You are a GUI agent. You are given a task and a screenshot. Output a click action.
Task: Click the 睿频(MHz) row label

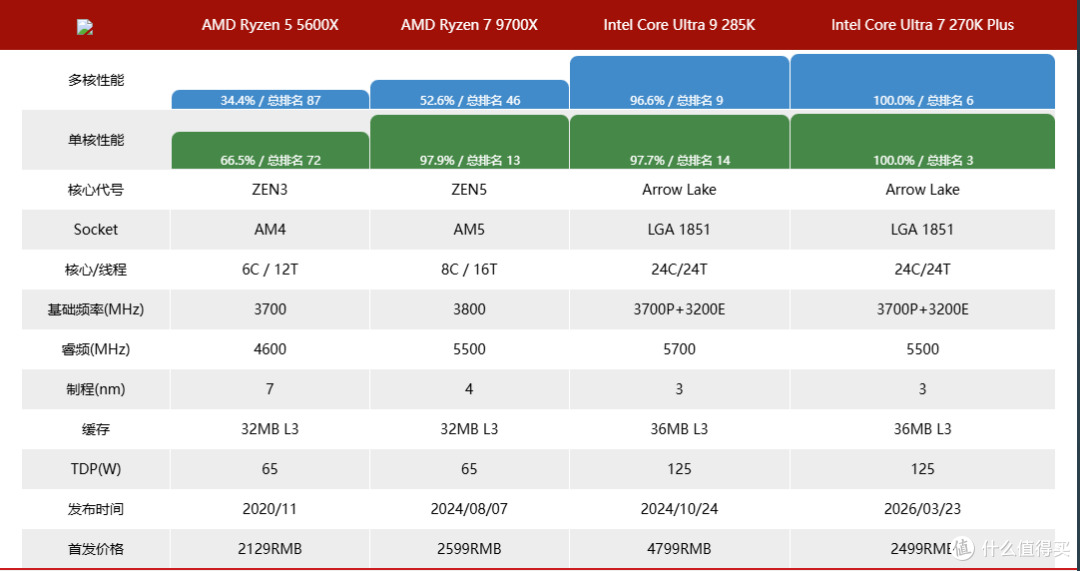click(x=96, y=349)
